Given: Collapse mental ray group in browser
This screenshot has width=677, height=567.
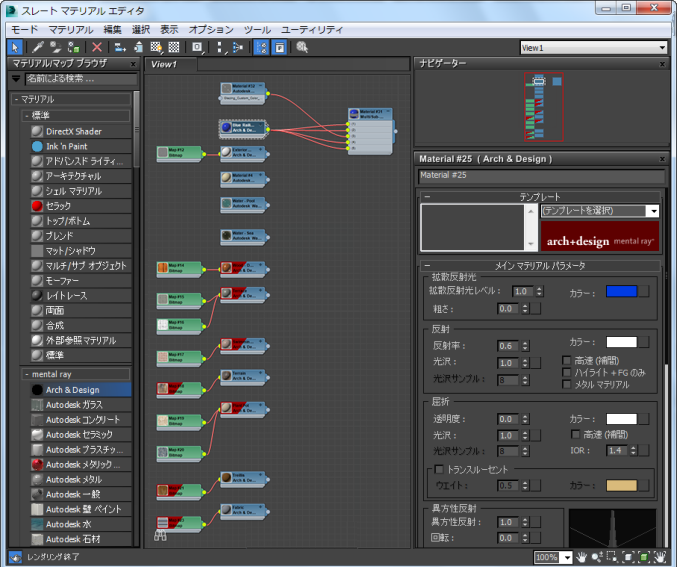Looking at the screenshot, I should click(27, 374).
